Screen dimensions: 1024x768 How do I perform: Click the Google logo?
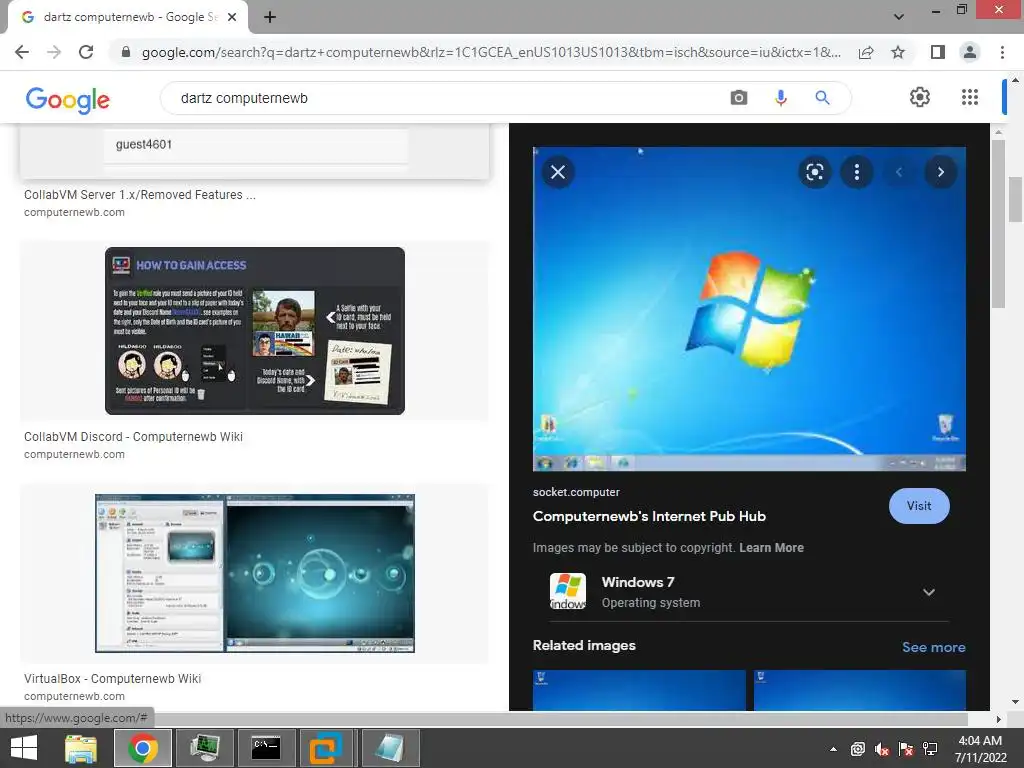[68, 100]
